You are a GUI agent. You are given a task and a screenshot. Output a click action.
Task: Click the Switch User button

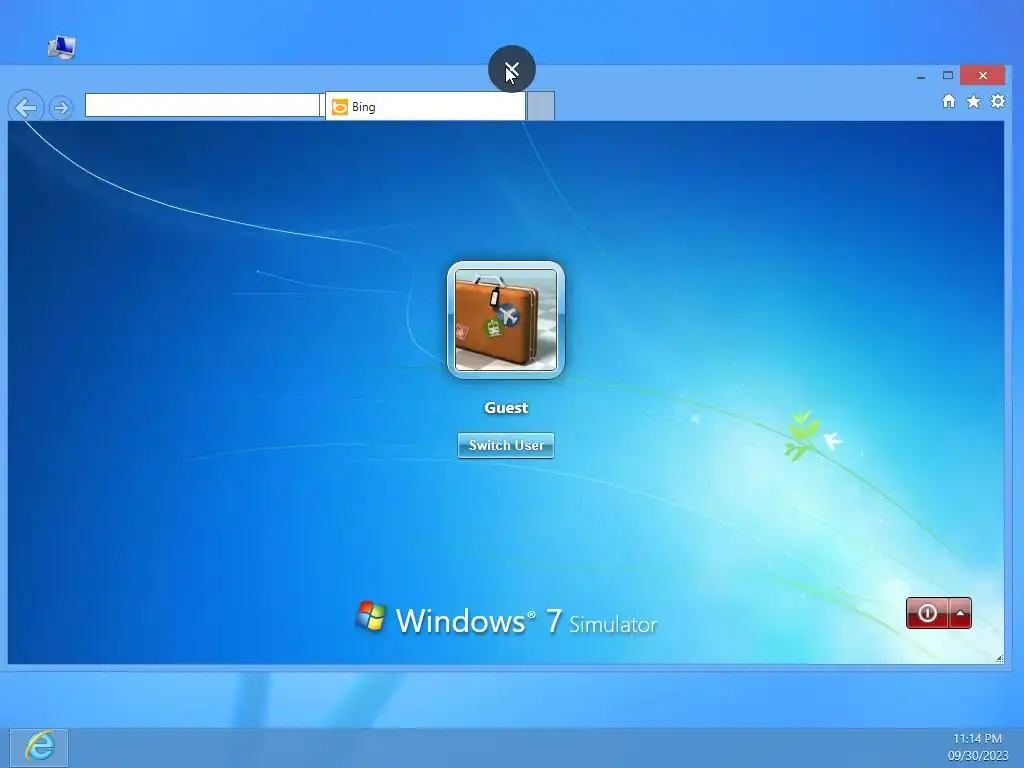(x=505, y=445)
